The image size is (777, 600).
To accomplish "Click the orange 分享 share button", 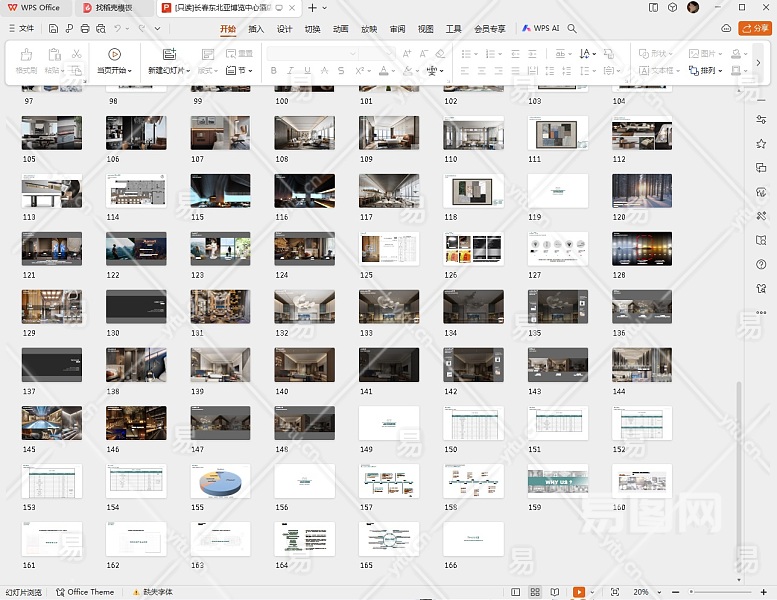I will tap(754, 29).
